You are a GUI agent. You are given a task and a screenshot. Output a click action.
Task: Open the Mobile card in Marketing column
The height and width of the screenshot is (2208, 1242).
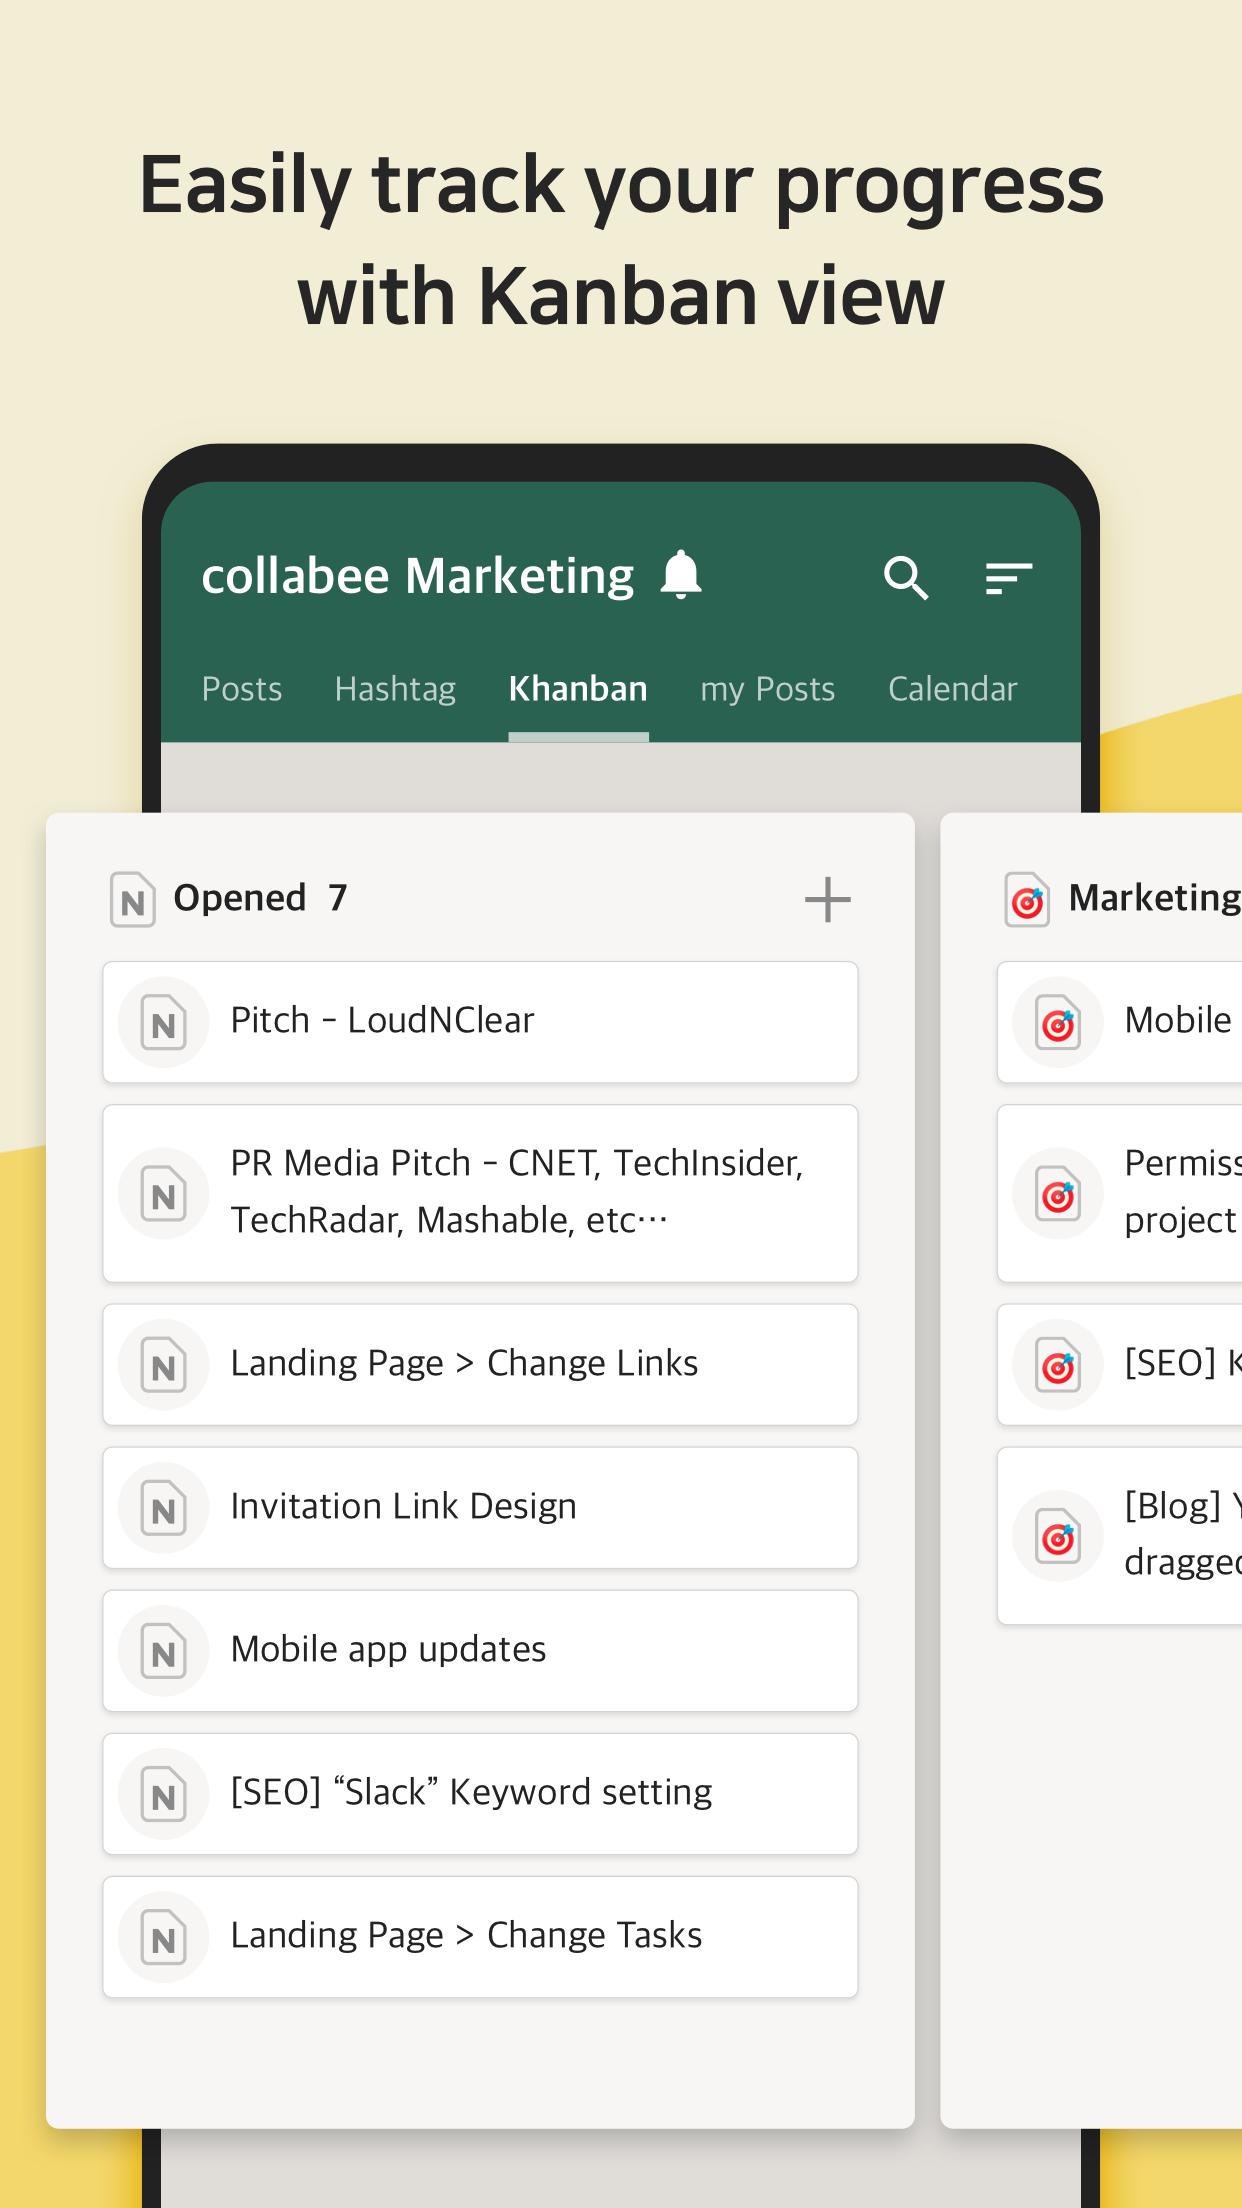click(1120, 1022)
